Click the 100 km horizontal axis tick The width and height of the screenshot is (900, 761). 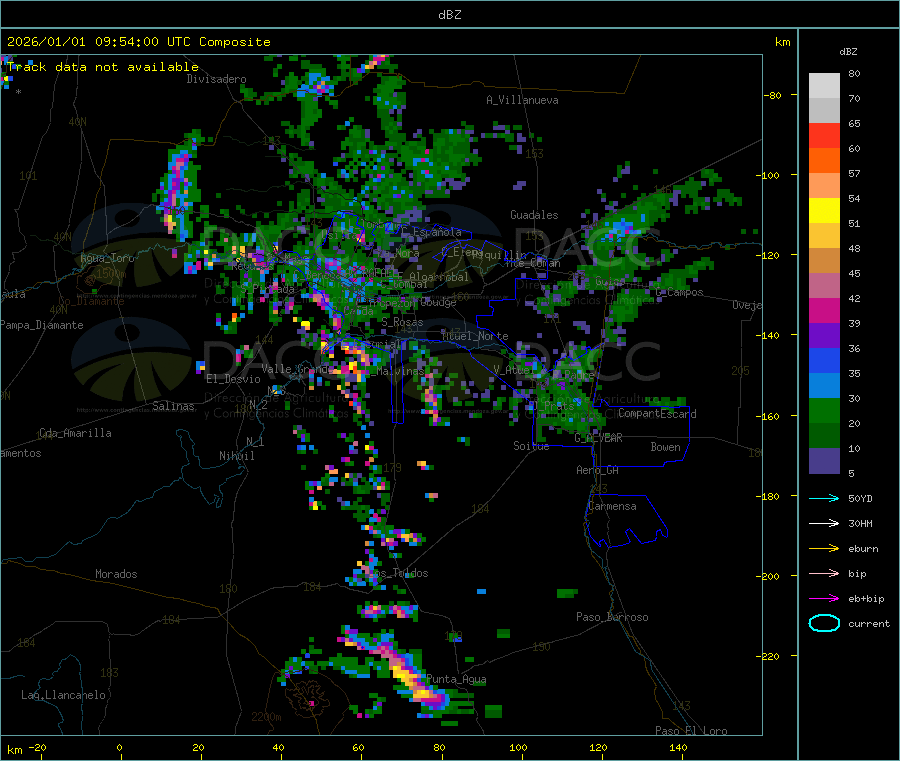tap(518, 747)
